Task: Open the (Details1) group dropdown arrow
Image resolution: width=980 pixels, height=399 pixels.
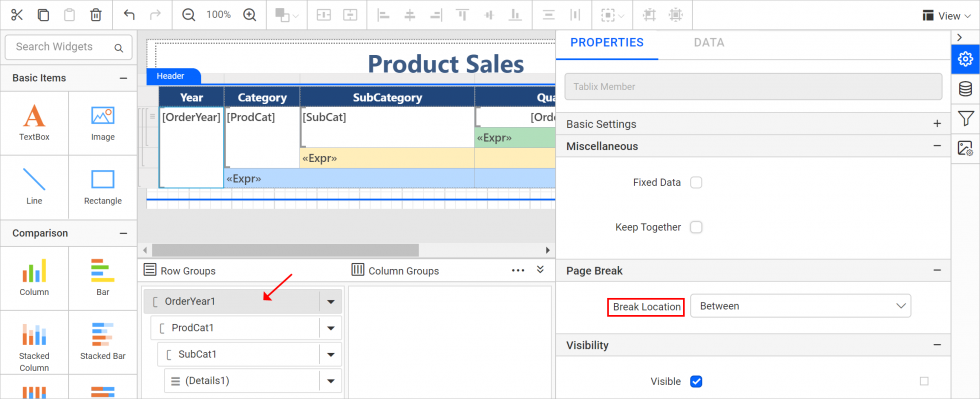Action: tap(331, 381)
